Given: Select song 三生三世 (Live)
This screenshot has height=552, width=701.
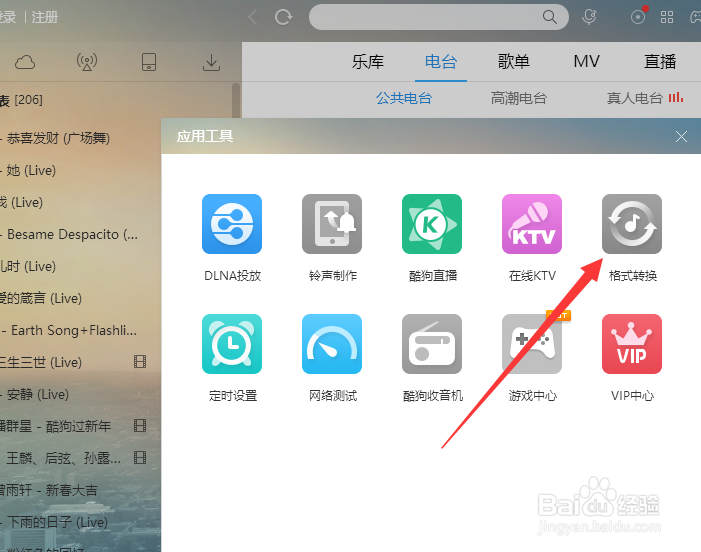Looking at the screenshot, I should (41, 362).
